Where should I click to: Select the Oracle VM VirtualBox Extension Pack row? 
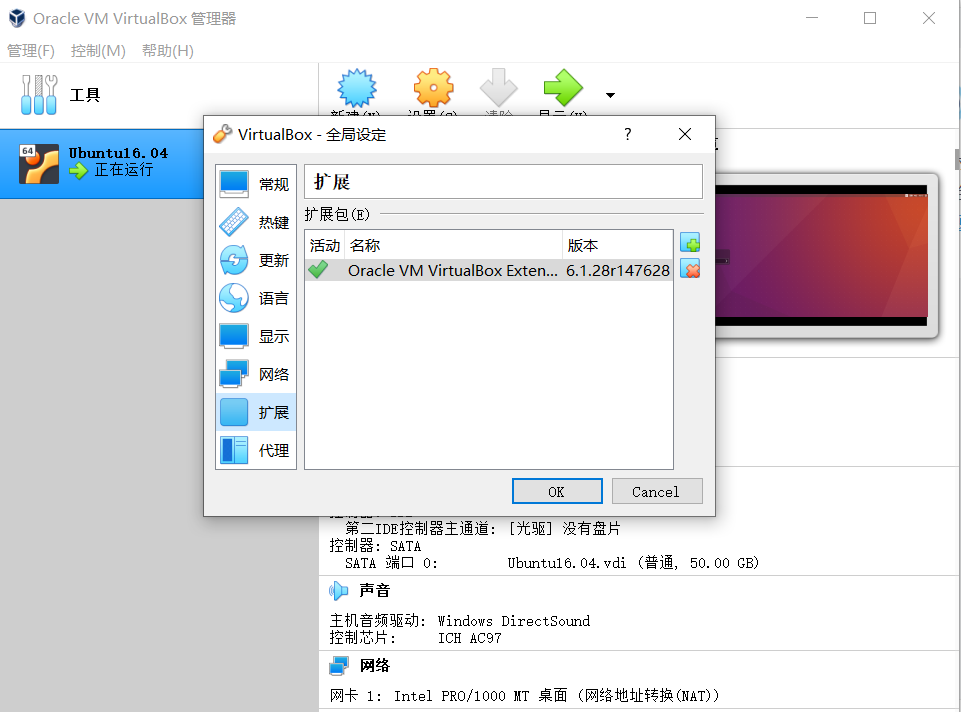pyautogui.click(x=488, y=270)
